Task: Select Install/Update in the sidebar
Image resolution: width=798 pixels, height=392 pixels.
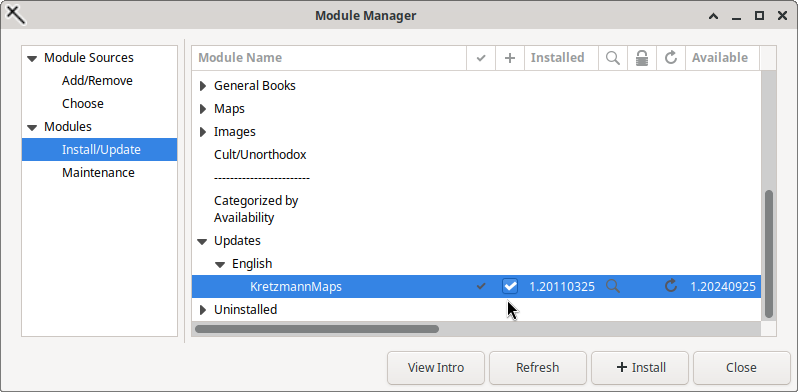Action: coord(100,150)
